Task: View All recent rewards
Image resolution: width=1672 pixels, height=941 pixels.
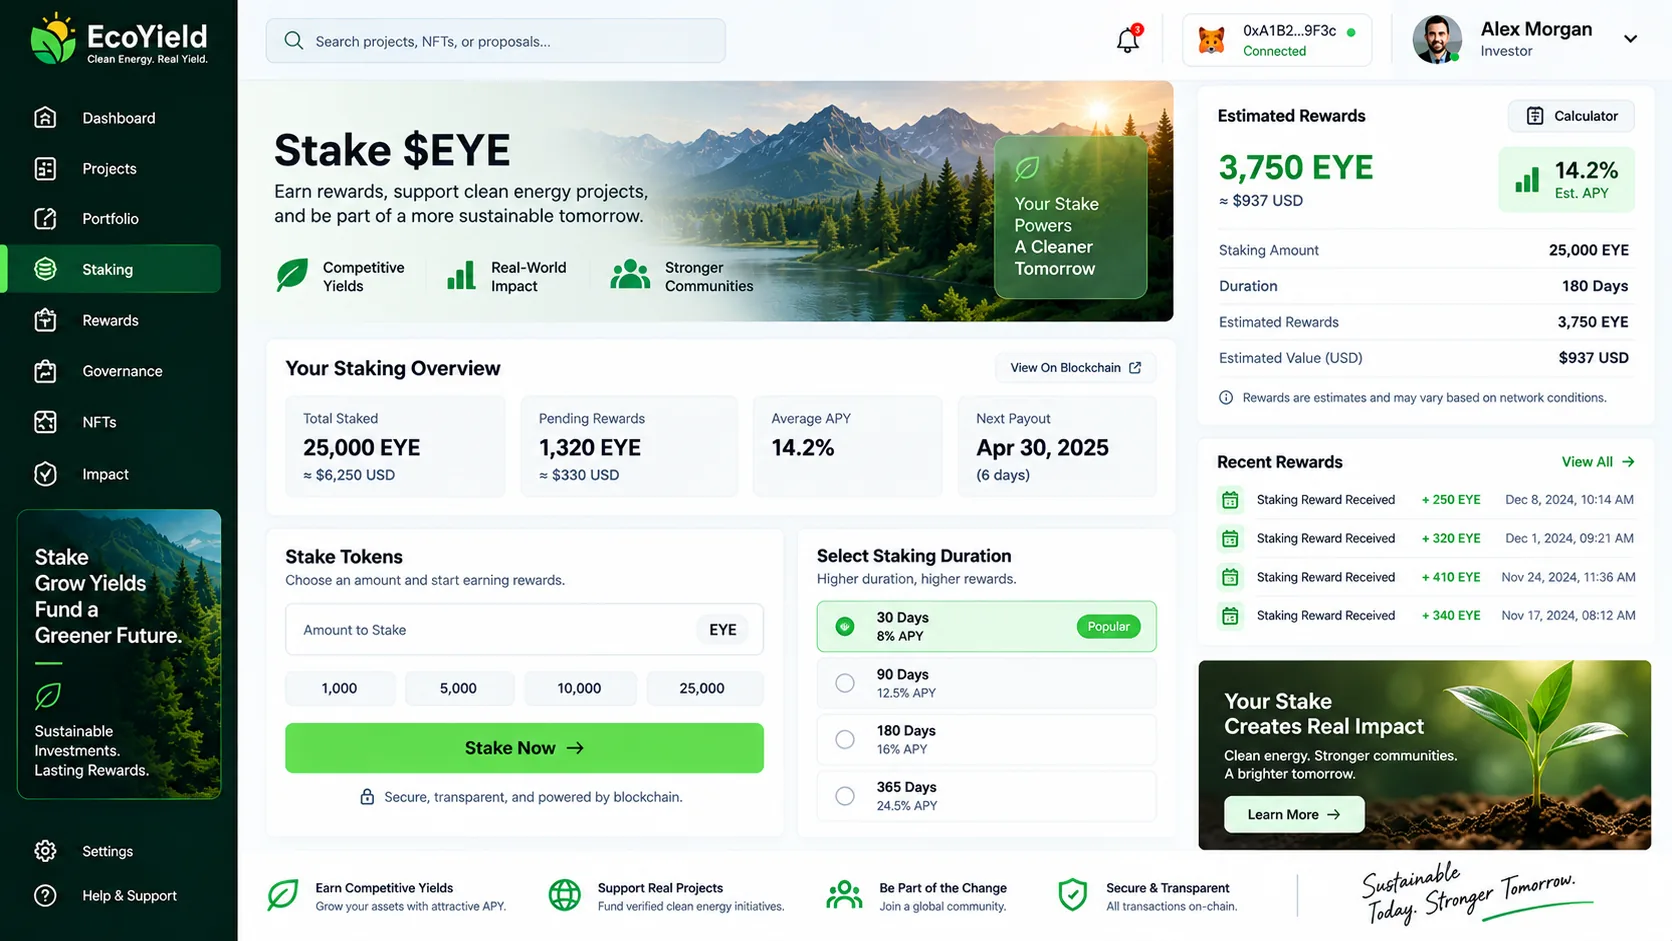Action: (x=1598, y=462)
